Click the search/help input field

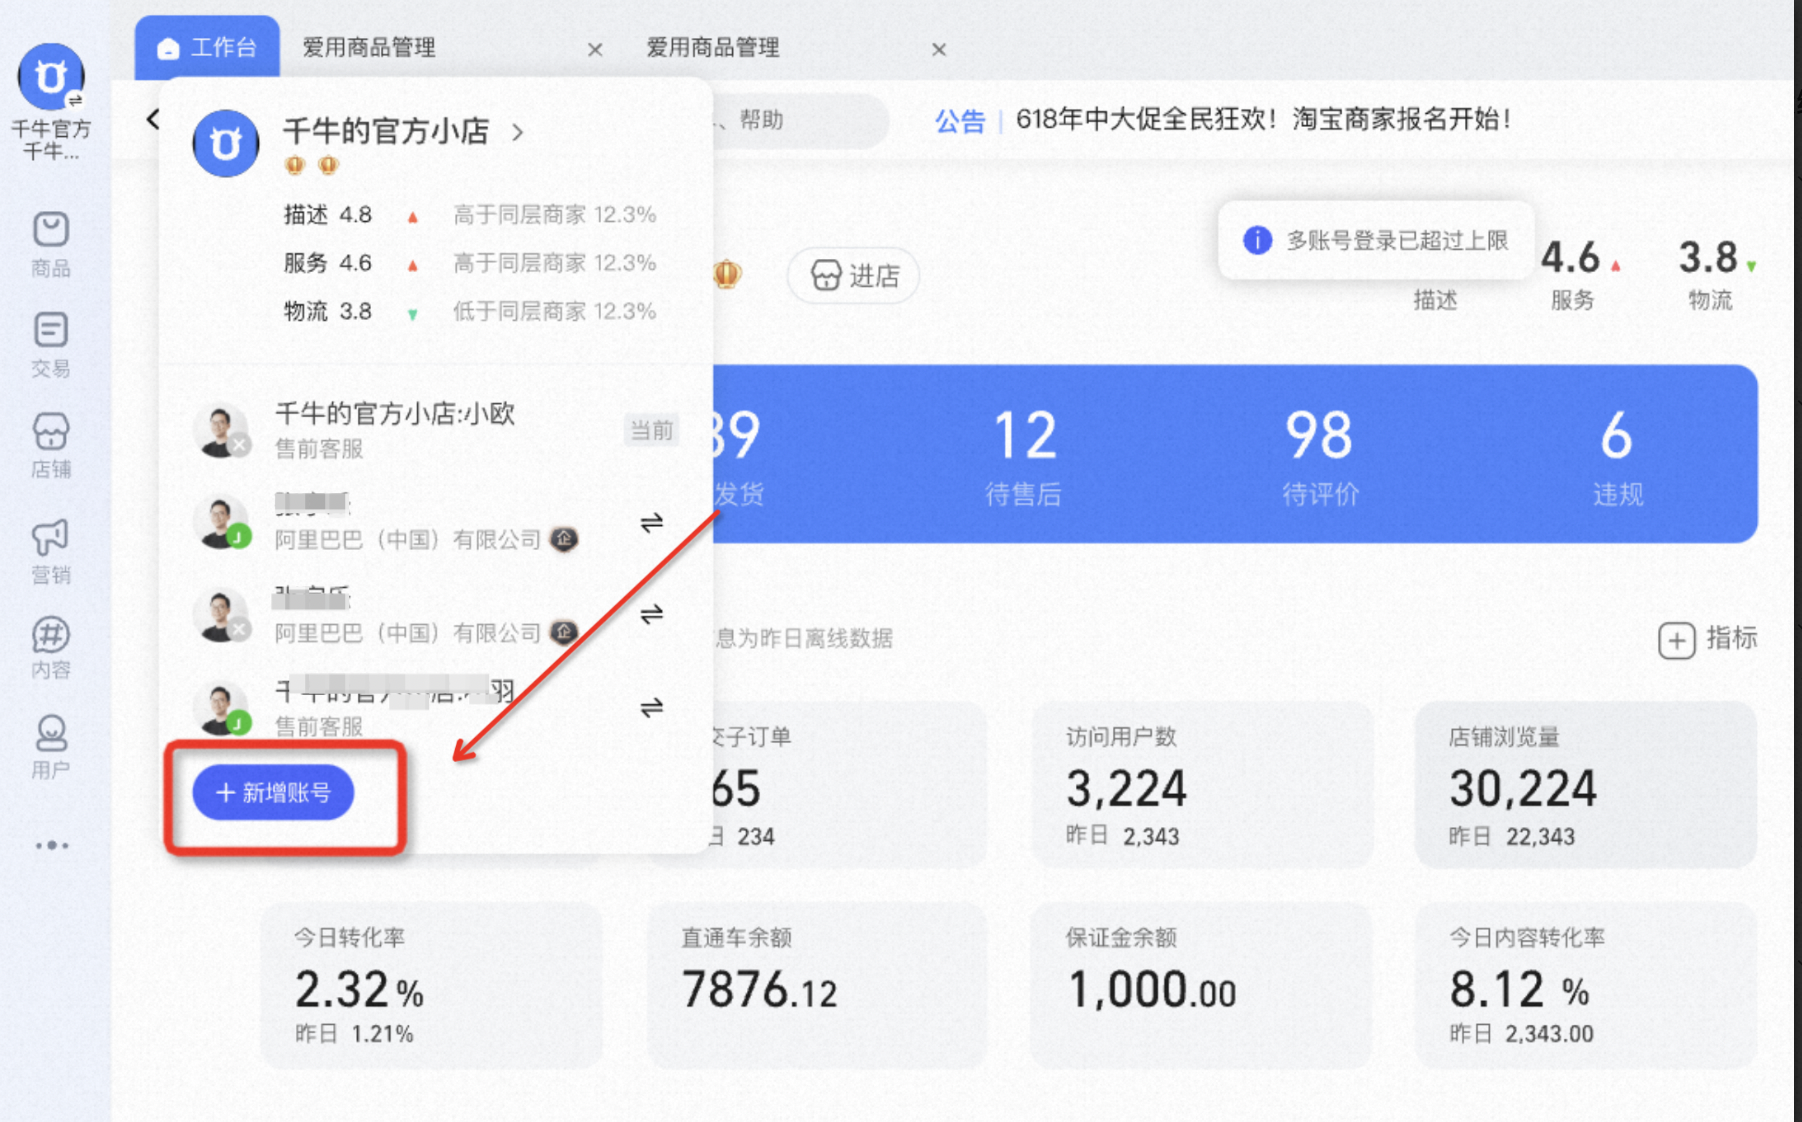[x=799, y=120]
